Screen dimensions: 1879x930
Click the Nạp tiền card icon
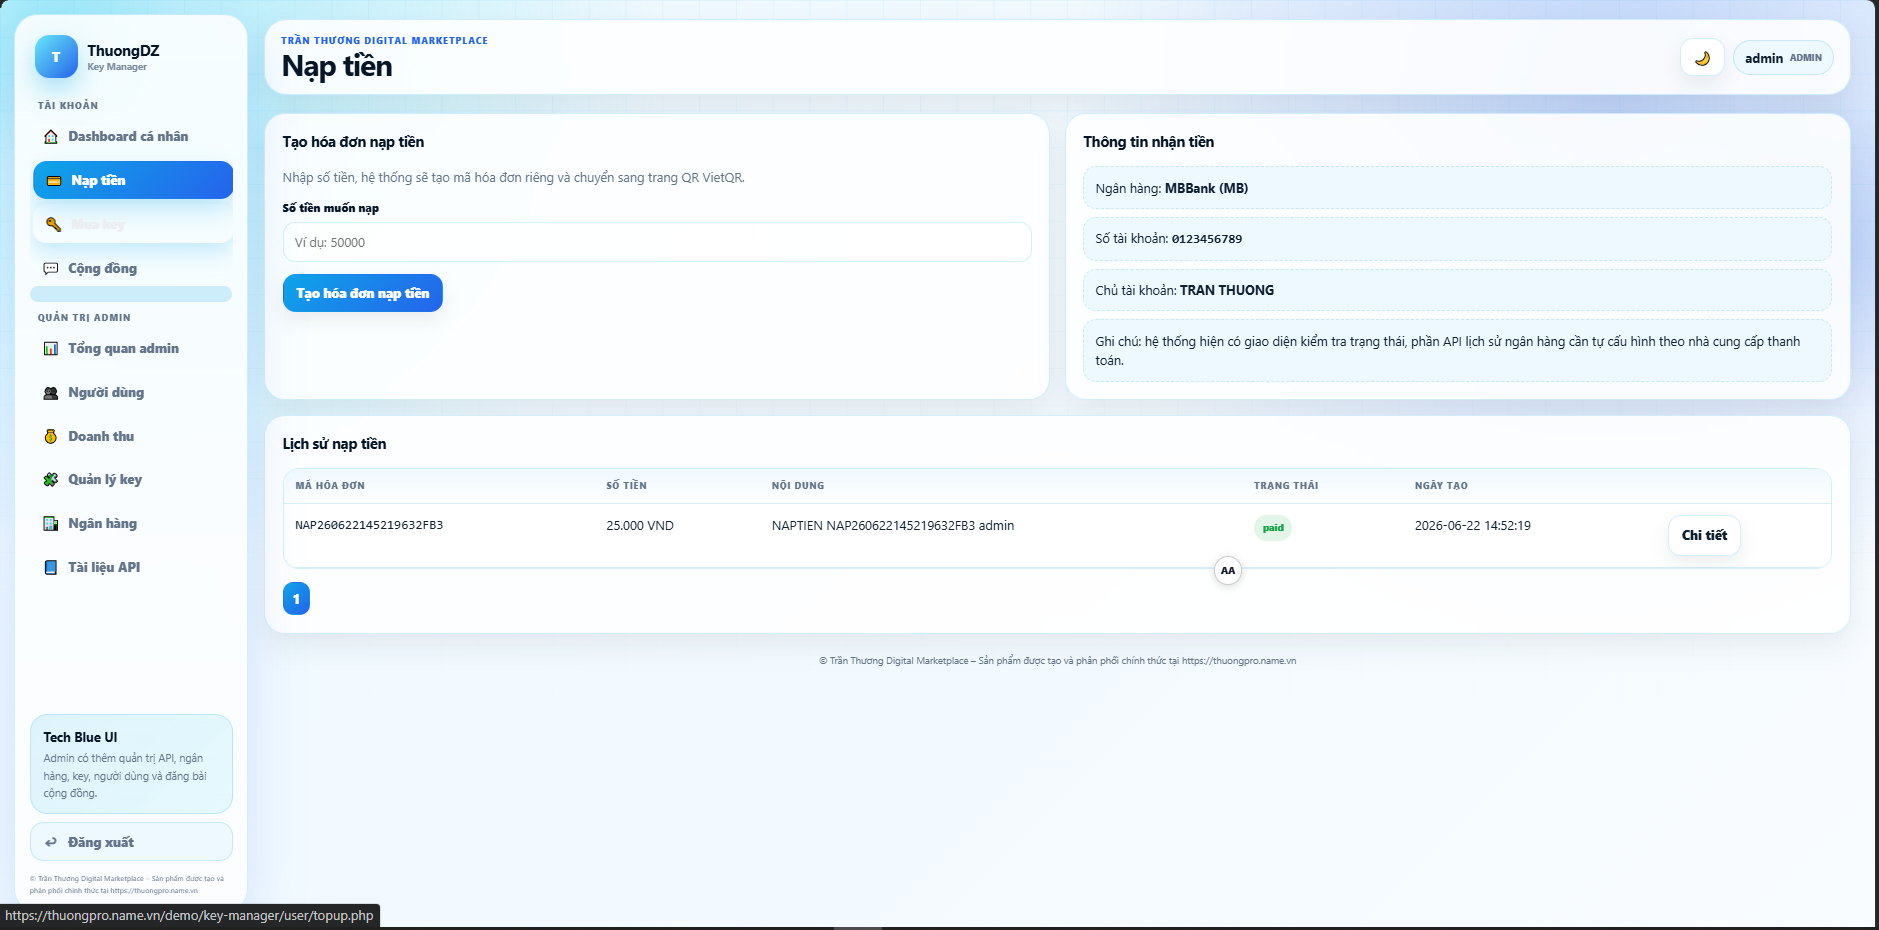click(x=54, y=181)
